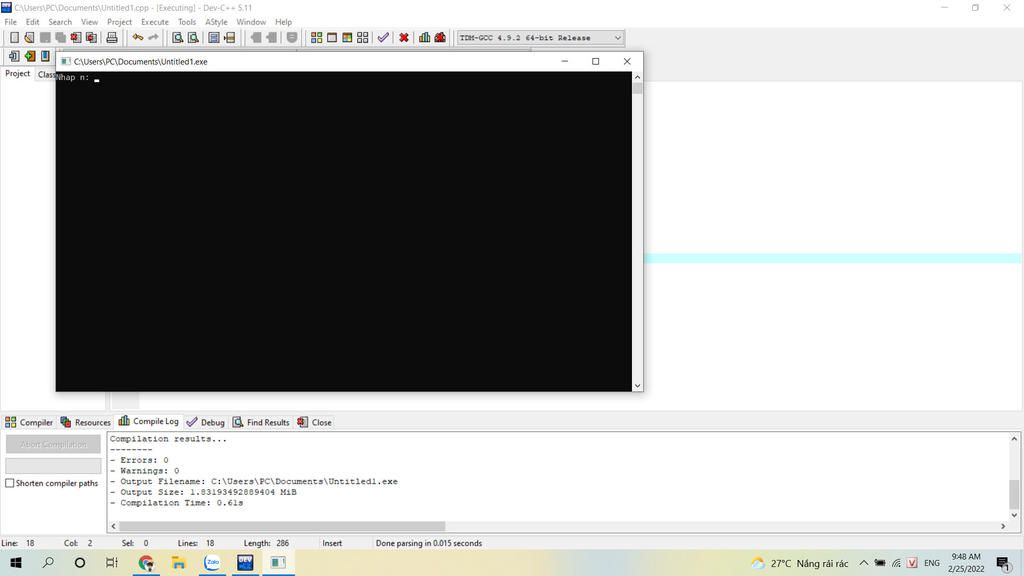Click the Save file toolbar icon
1024x576 pixels.
click(45, 38)
